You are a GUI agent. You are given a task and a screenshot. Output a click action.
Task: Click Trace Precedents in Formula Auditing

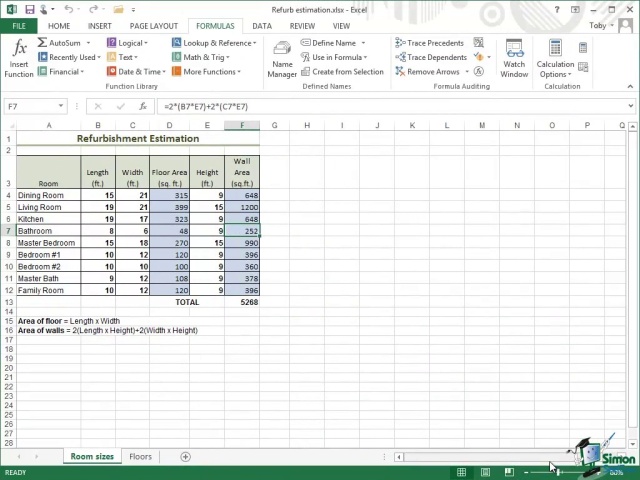pos(429,43)
